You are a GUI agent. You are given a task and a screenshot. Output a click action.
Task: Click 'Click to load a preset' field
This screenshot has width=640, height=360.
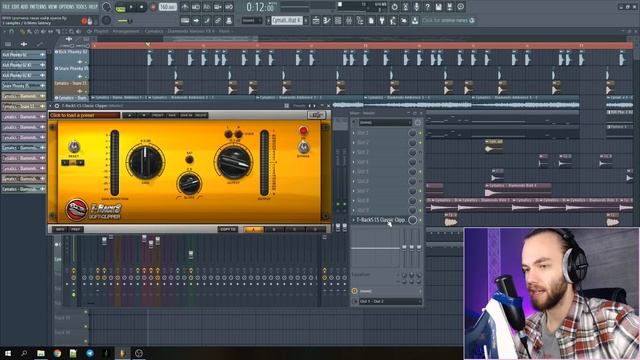pyautogui.click(x=84, y=116)
